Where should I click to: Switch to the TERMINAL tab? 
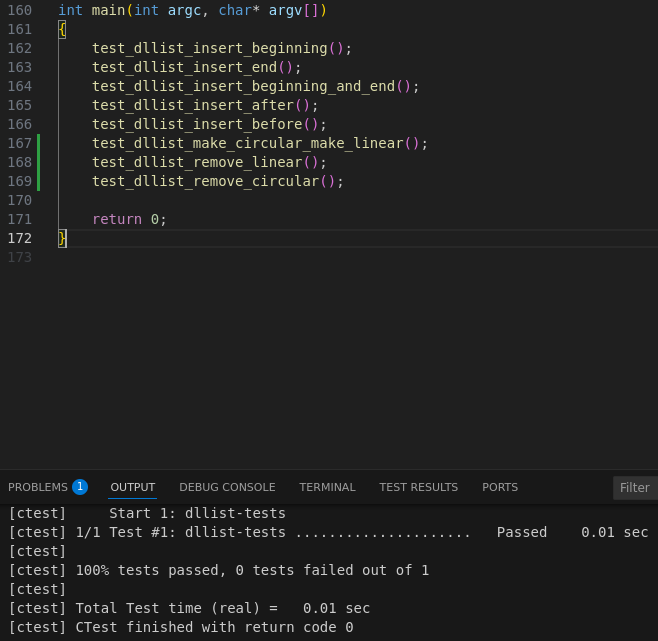coord(327,487)
